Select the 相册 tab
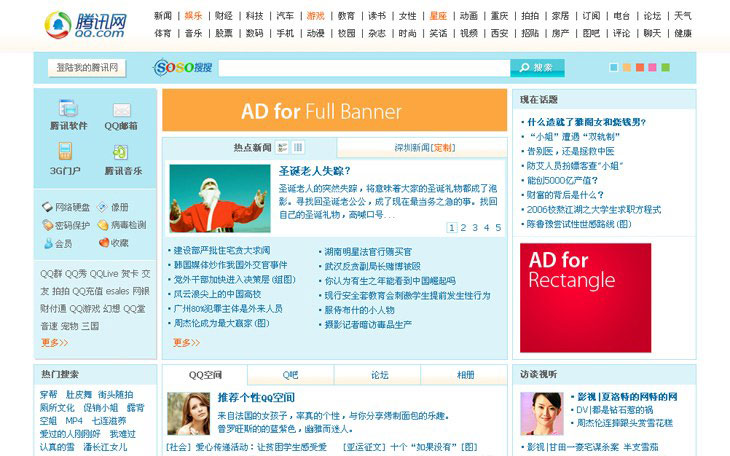 (465, 375)
